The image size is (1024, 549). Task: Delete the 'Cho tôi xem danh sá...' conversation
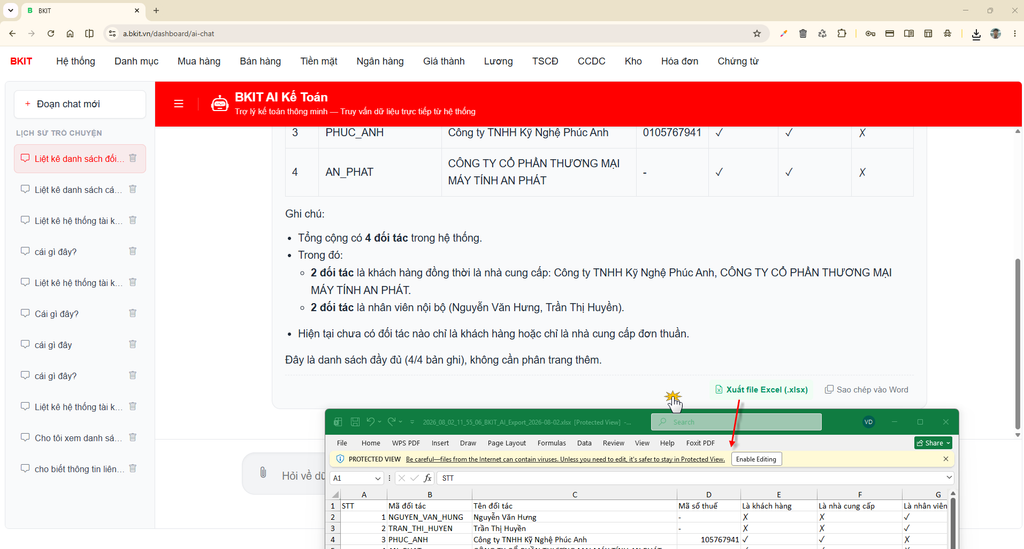[133, 437]
